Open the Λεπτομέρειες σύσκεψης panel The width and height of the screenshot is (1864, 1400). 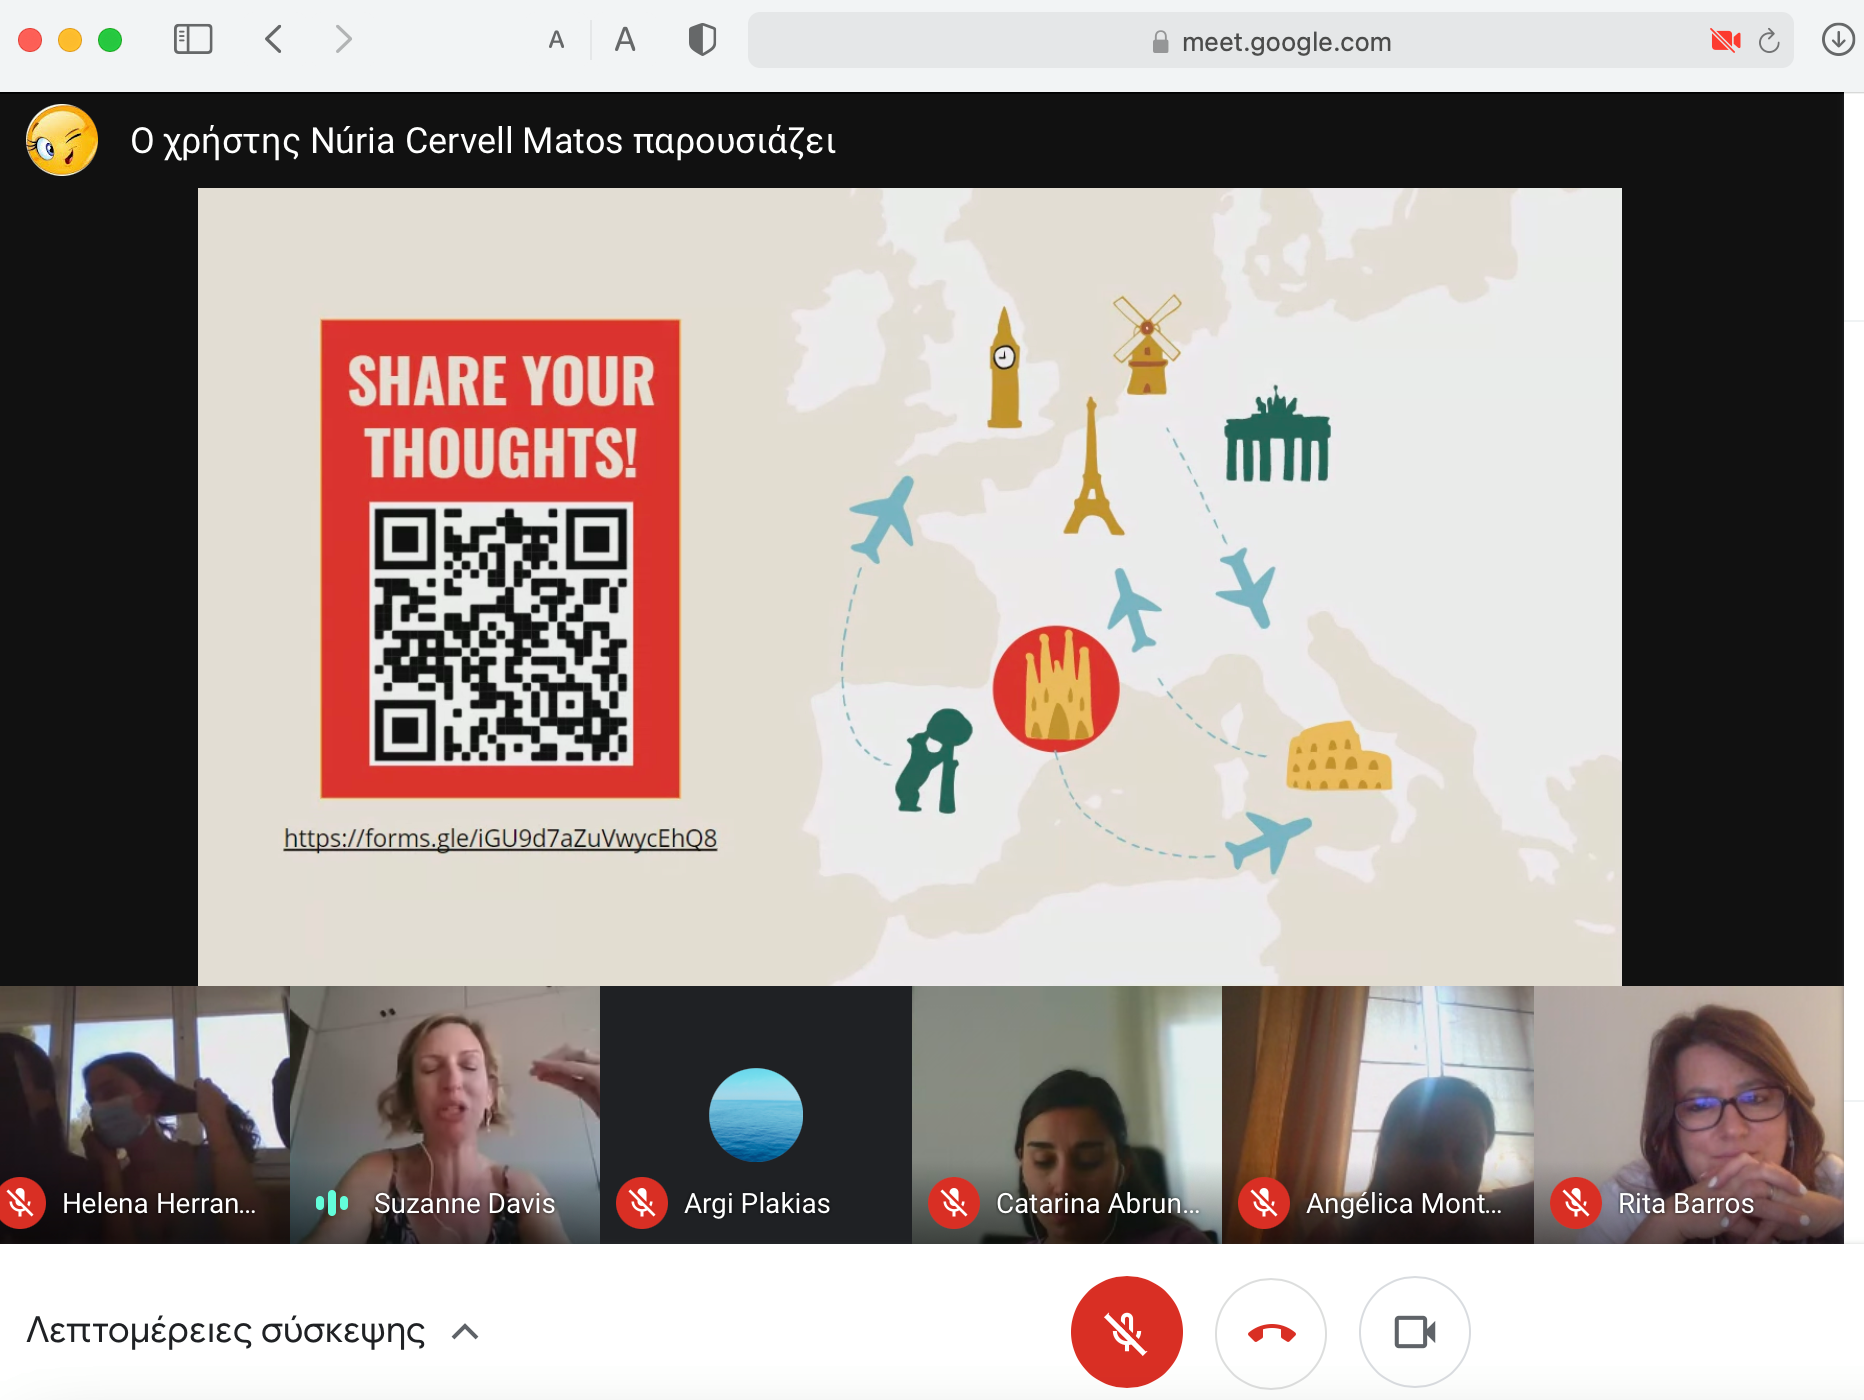tap(226, 1332)
